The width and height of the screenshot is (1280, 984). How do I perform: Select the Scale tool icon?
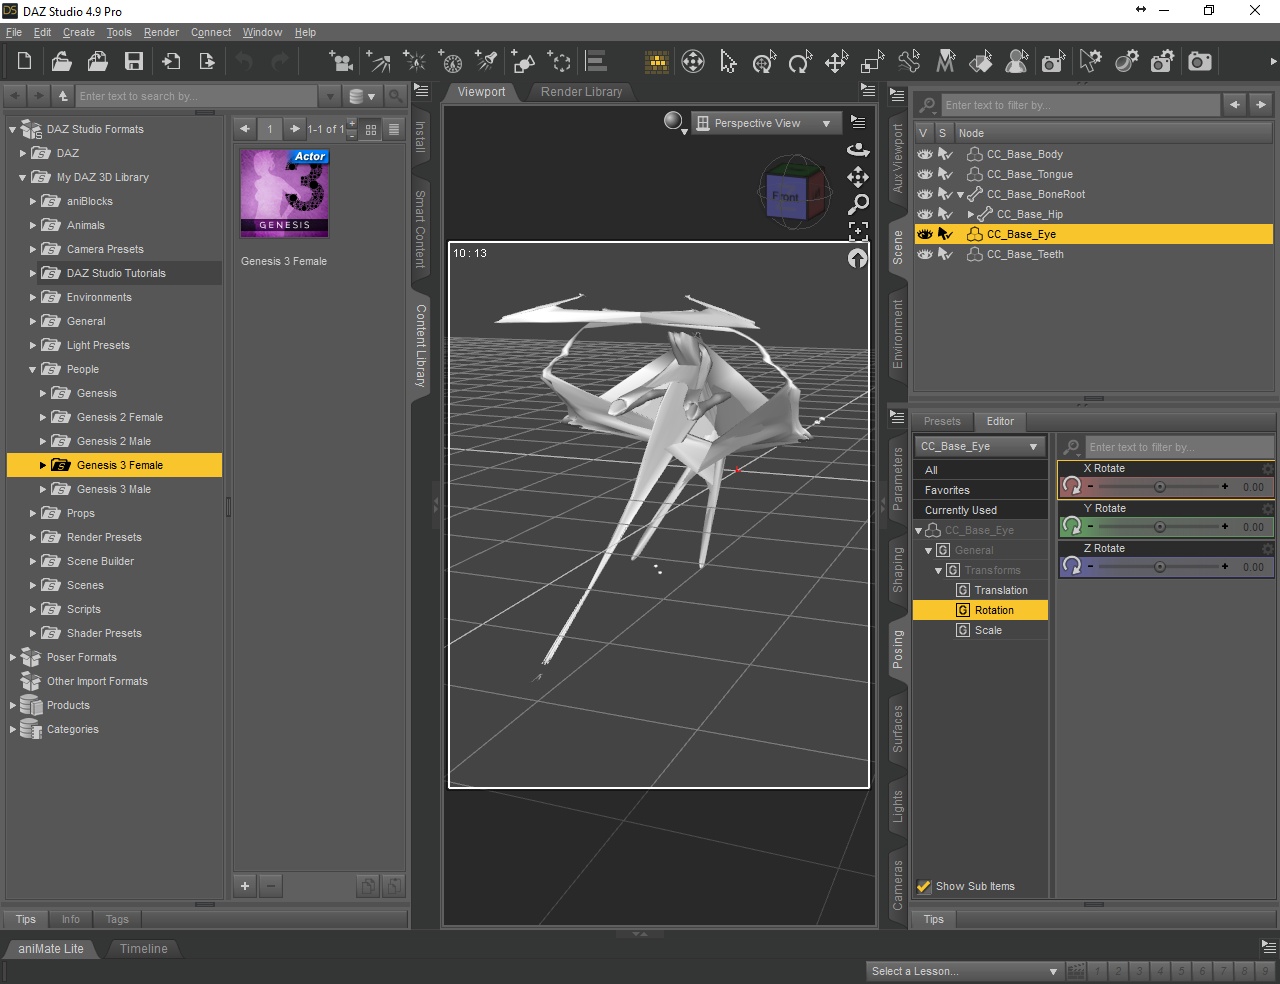pyautogui.click(x=872, y=63)
